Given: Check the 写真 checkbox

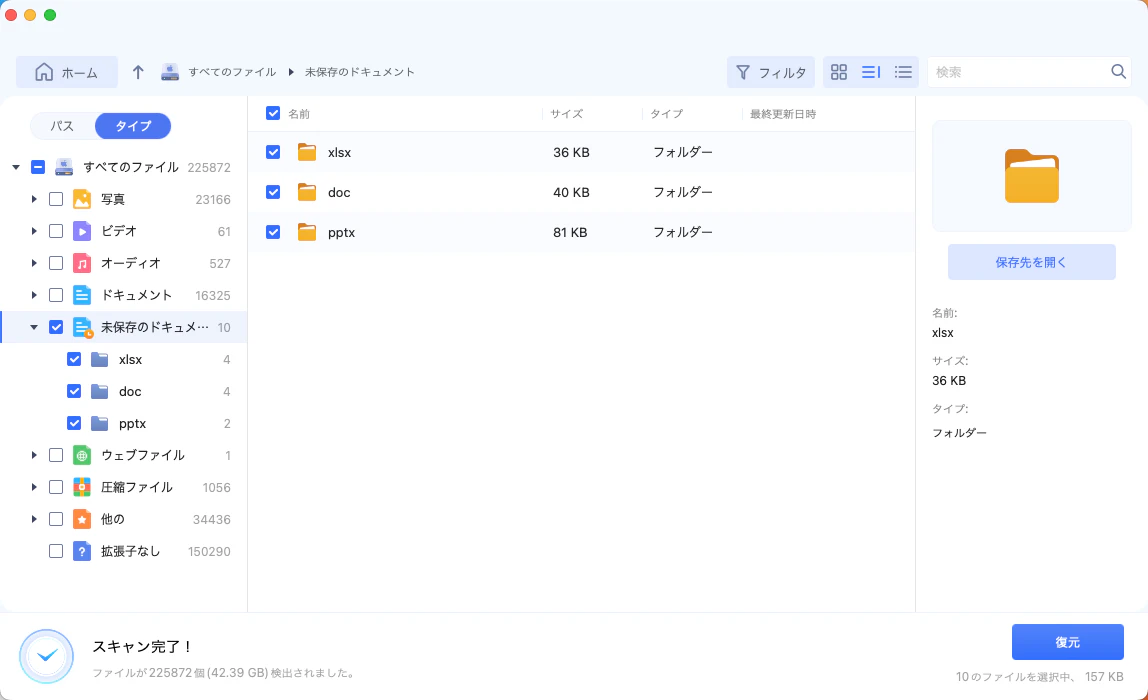Looking at the screenshot, I should (56, 199).
